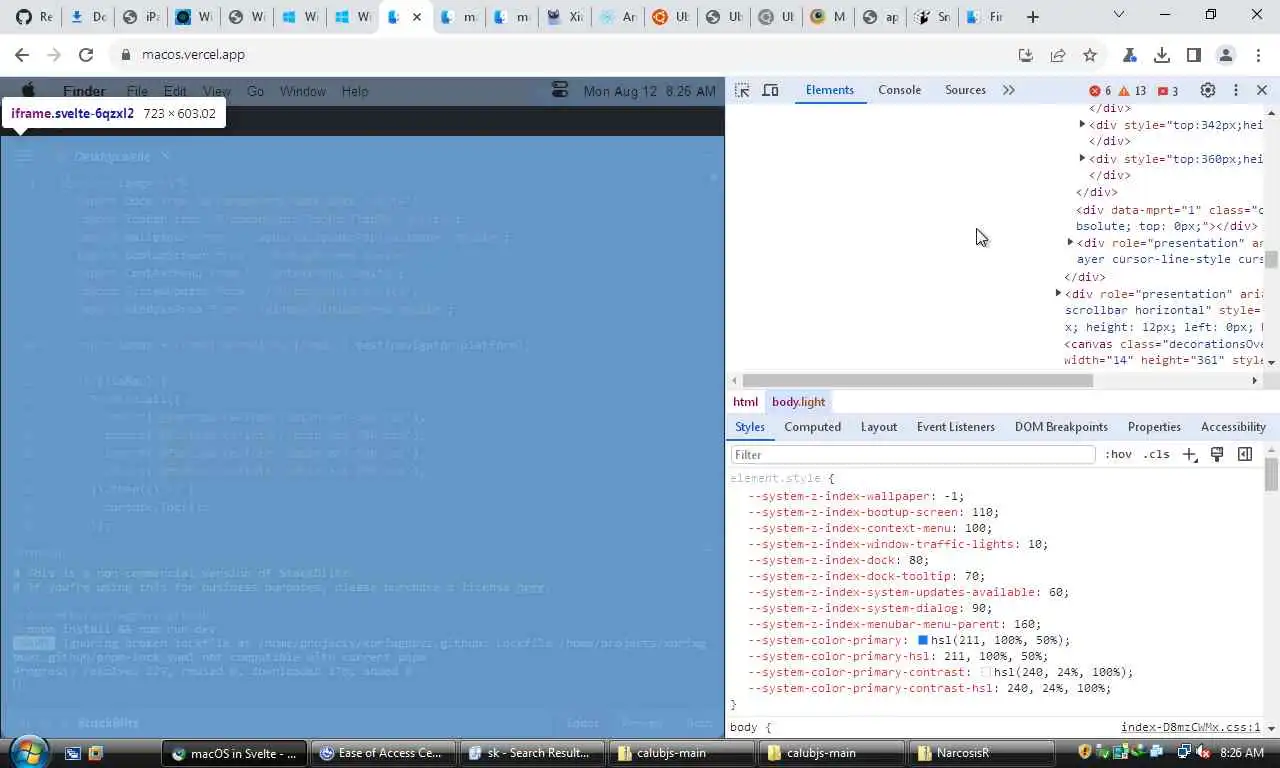Open the macOS Apple logo menu

[x=29, y=91]
